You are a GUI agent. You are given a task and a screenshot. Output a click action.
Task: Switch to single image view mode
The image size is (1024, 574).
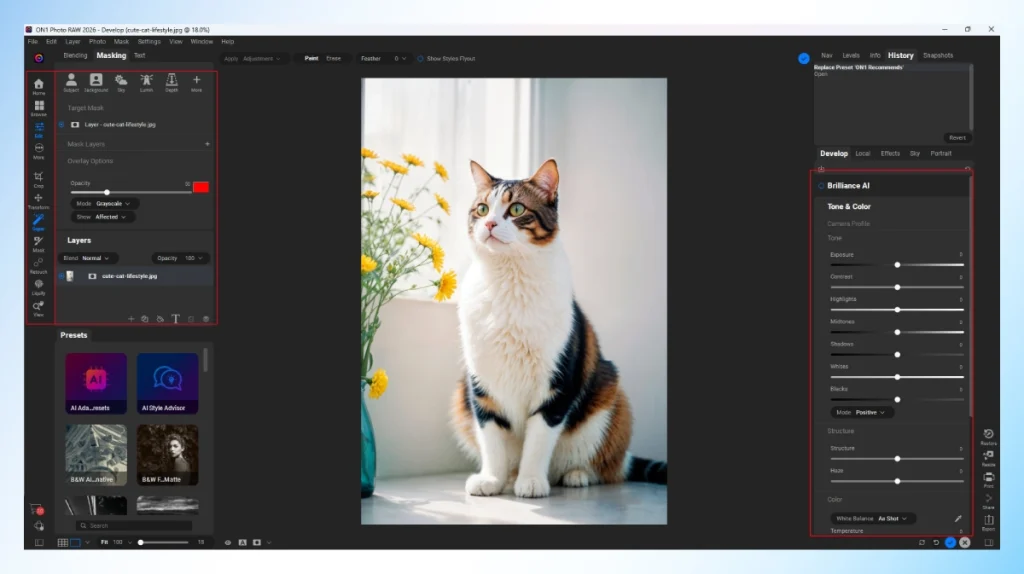(75, 542)
